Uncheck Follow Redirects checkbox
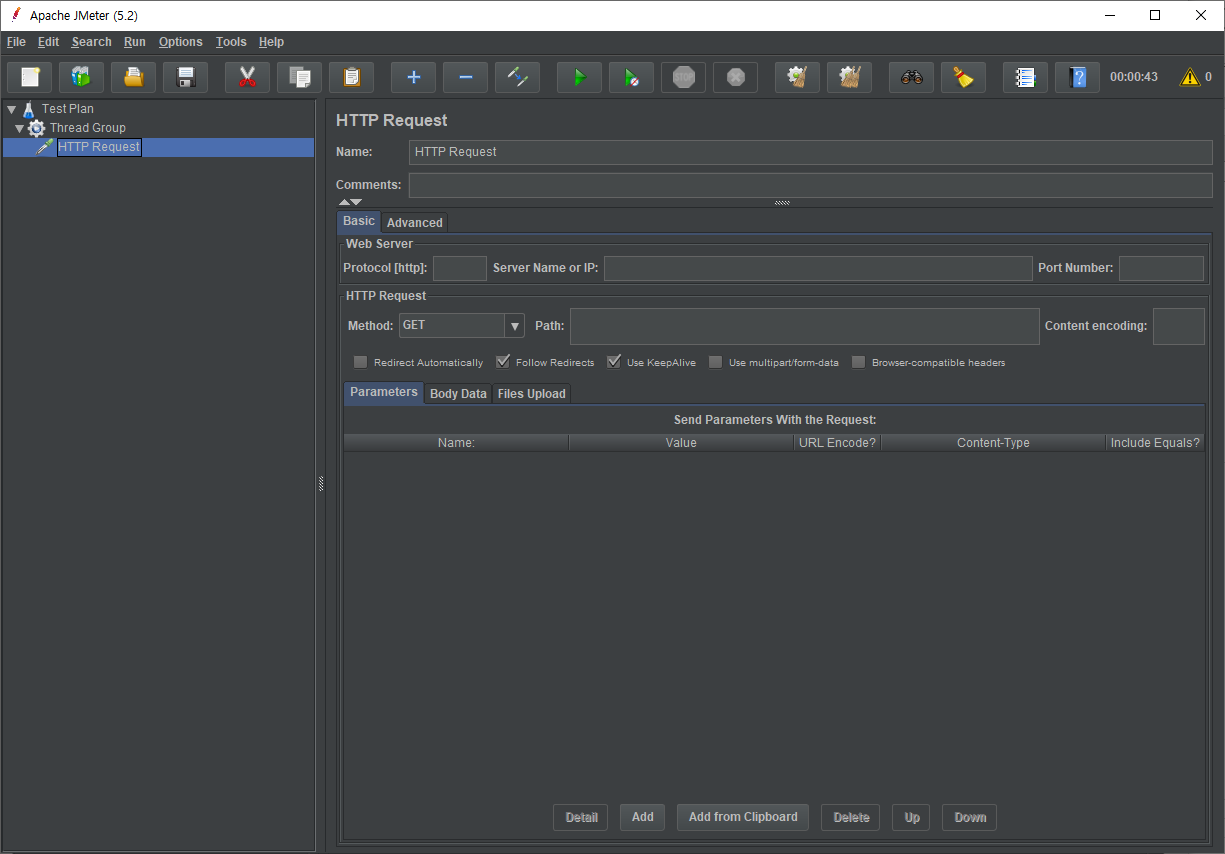This screenshot has width=1225, height=854. (503, 362)
